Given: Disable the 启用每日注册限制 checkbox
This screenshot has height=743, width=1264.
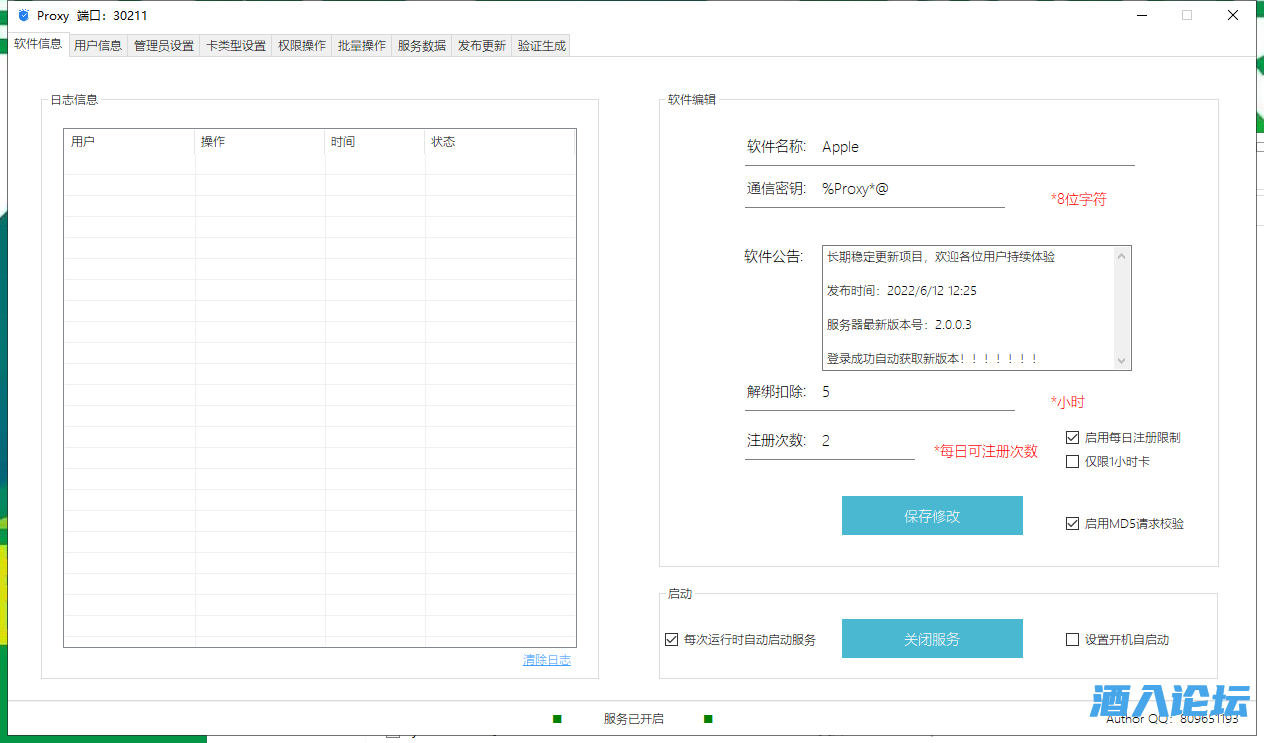Looking at the screenshot, I should [x=1073, y=438].
